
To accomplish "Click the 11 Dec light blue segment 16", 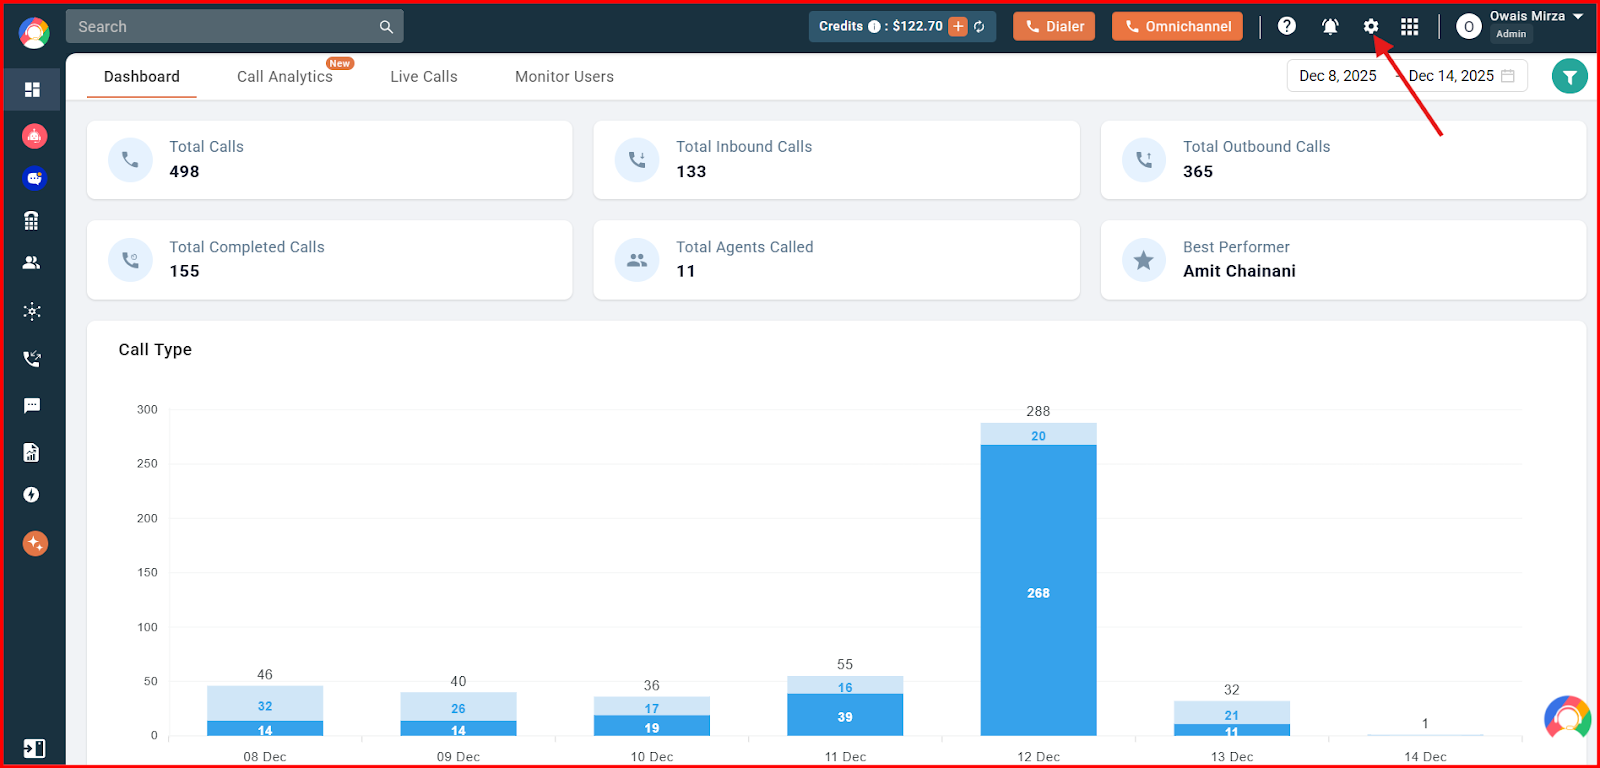I will tap(845, 685).
